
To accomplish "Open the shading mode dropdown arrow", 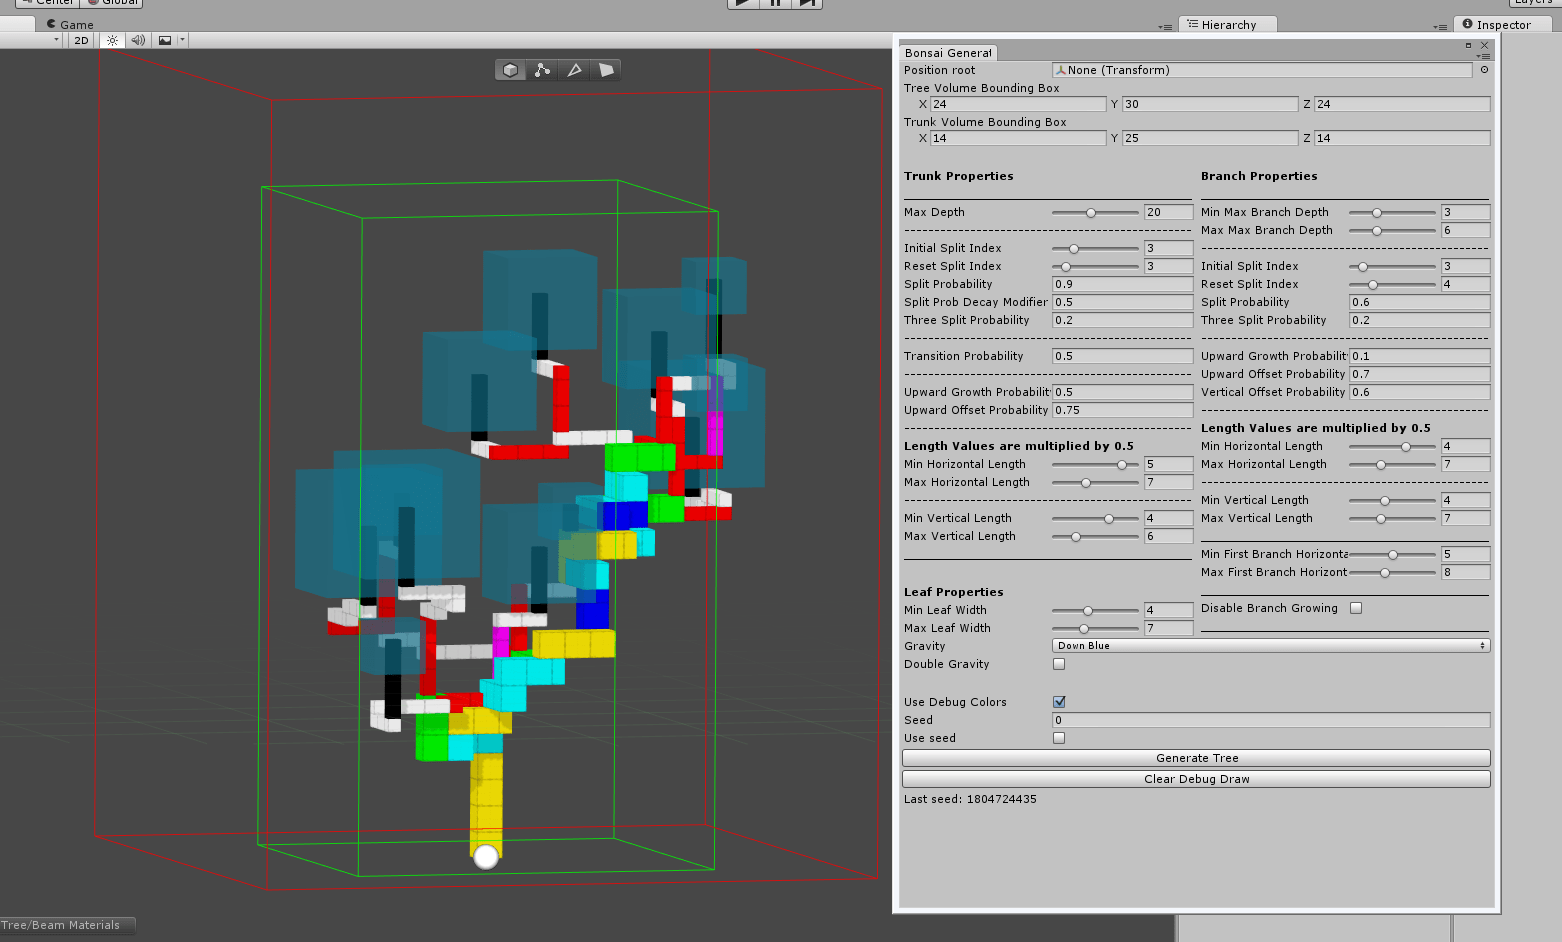I will point(56,40).
